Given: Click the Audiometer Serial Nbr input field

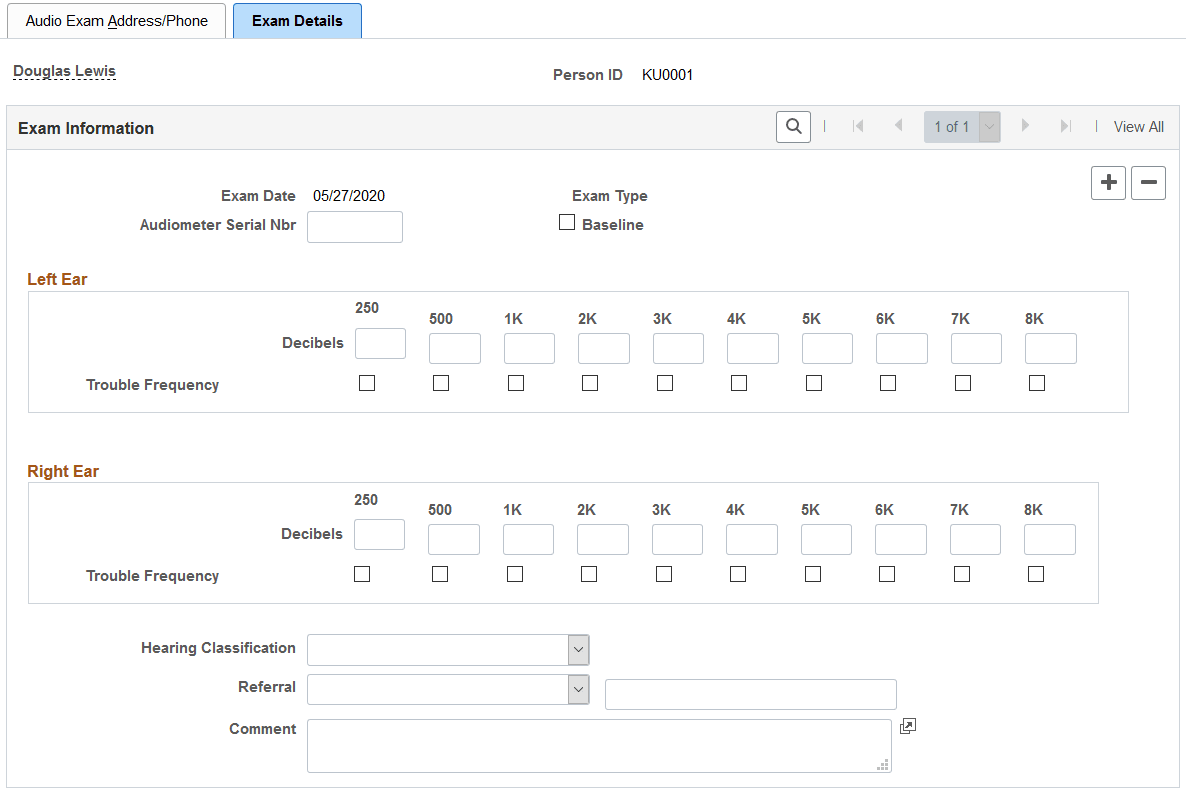Looking at the screenshot, I should (x=355, y=227).
